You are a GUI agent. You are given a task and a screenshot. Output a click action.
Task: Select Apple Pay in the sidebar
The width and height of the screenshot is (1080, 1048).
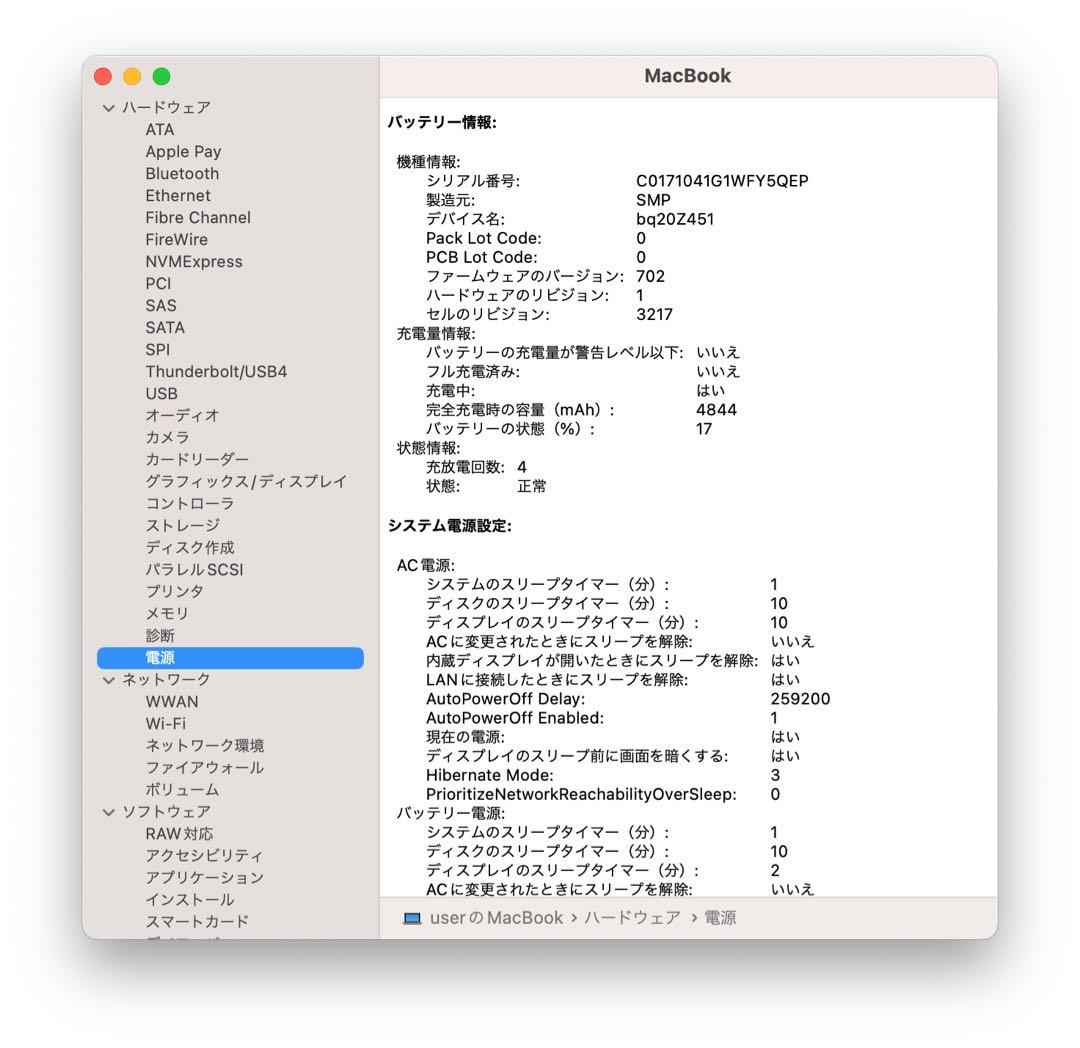pyautogui.click(x=183, y=151)
